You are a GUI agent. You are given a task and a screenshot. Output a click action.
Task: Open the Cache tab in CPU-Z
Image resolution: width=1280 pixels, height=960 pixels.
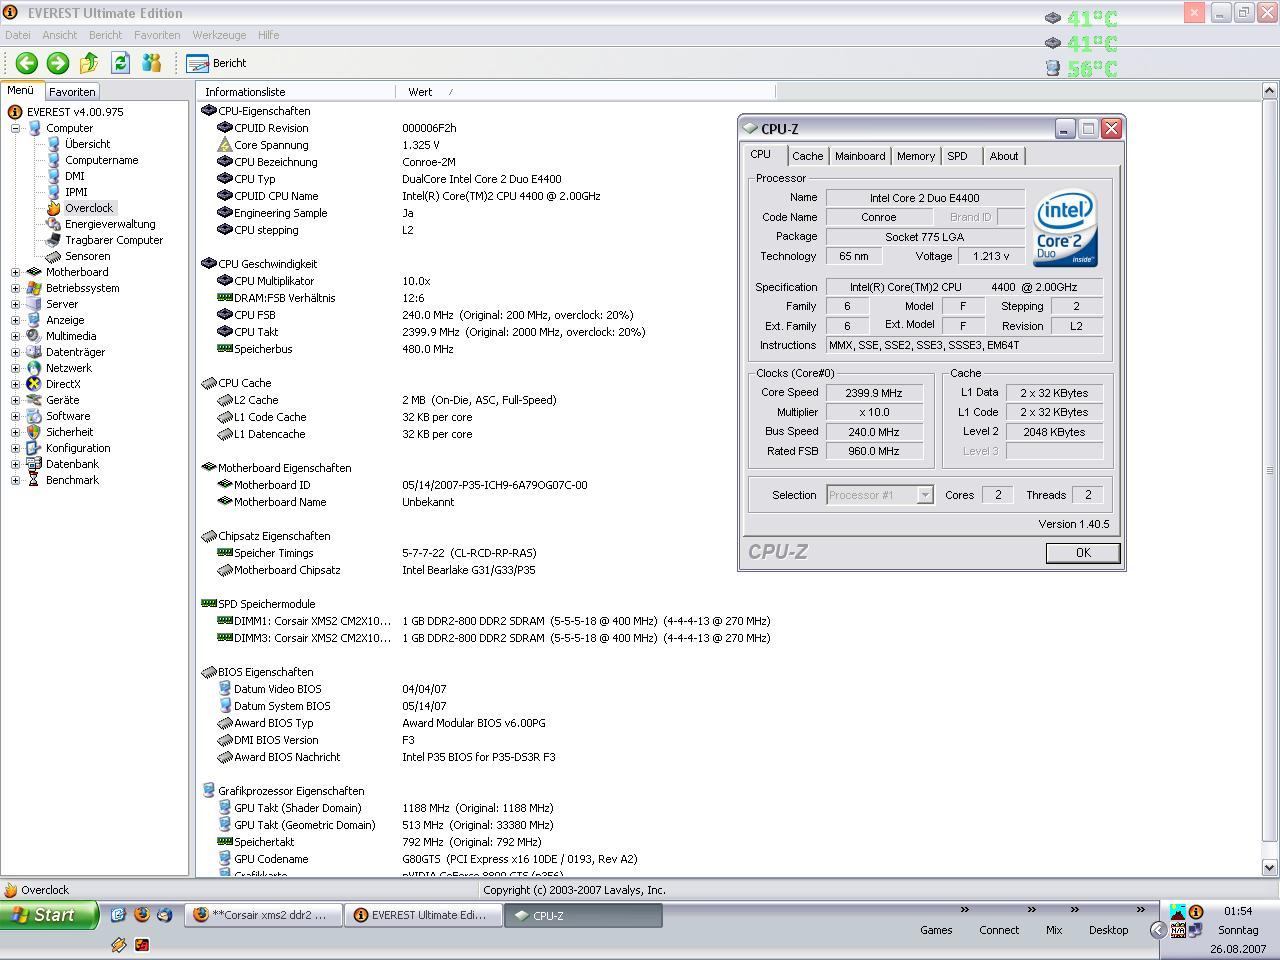(x=807, y=156)
